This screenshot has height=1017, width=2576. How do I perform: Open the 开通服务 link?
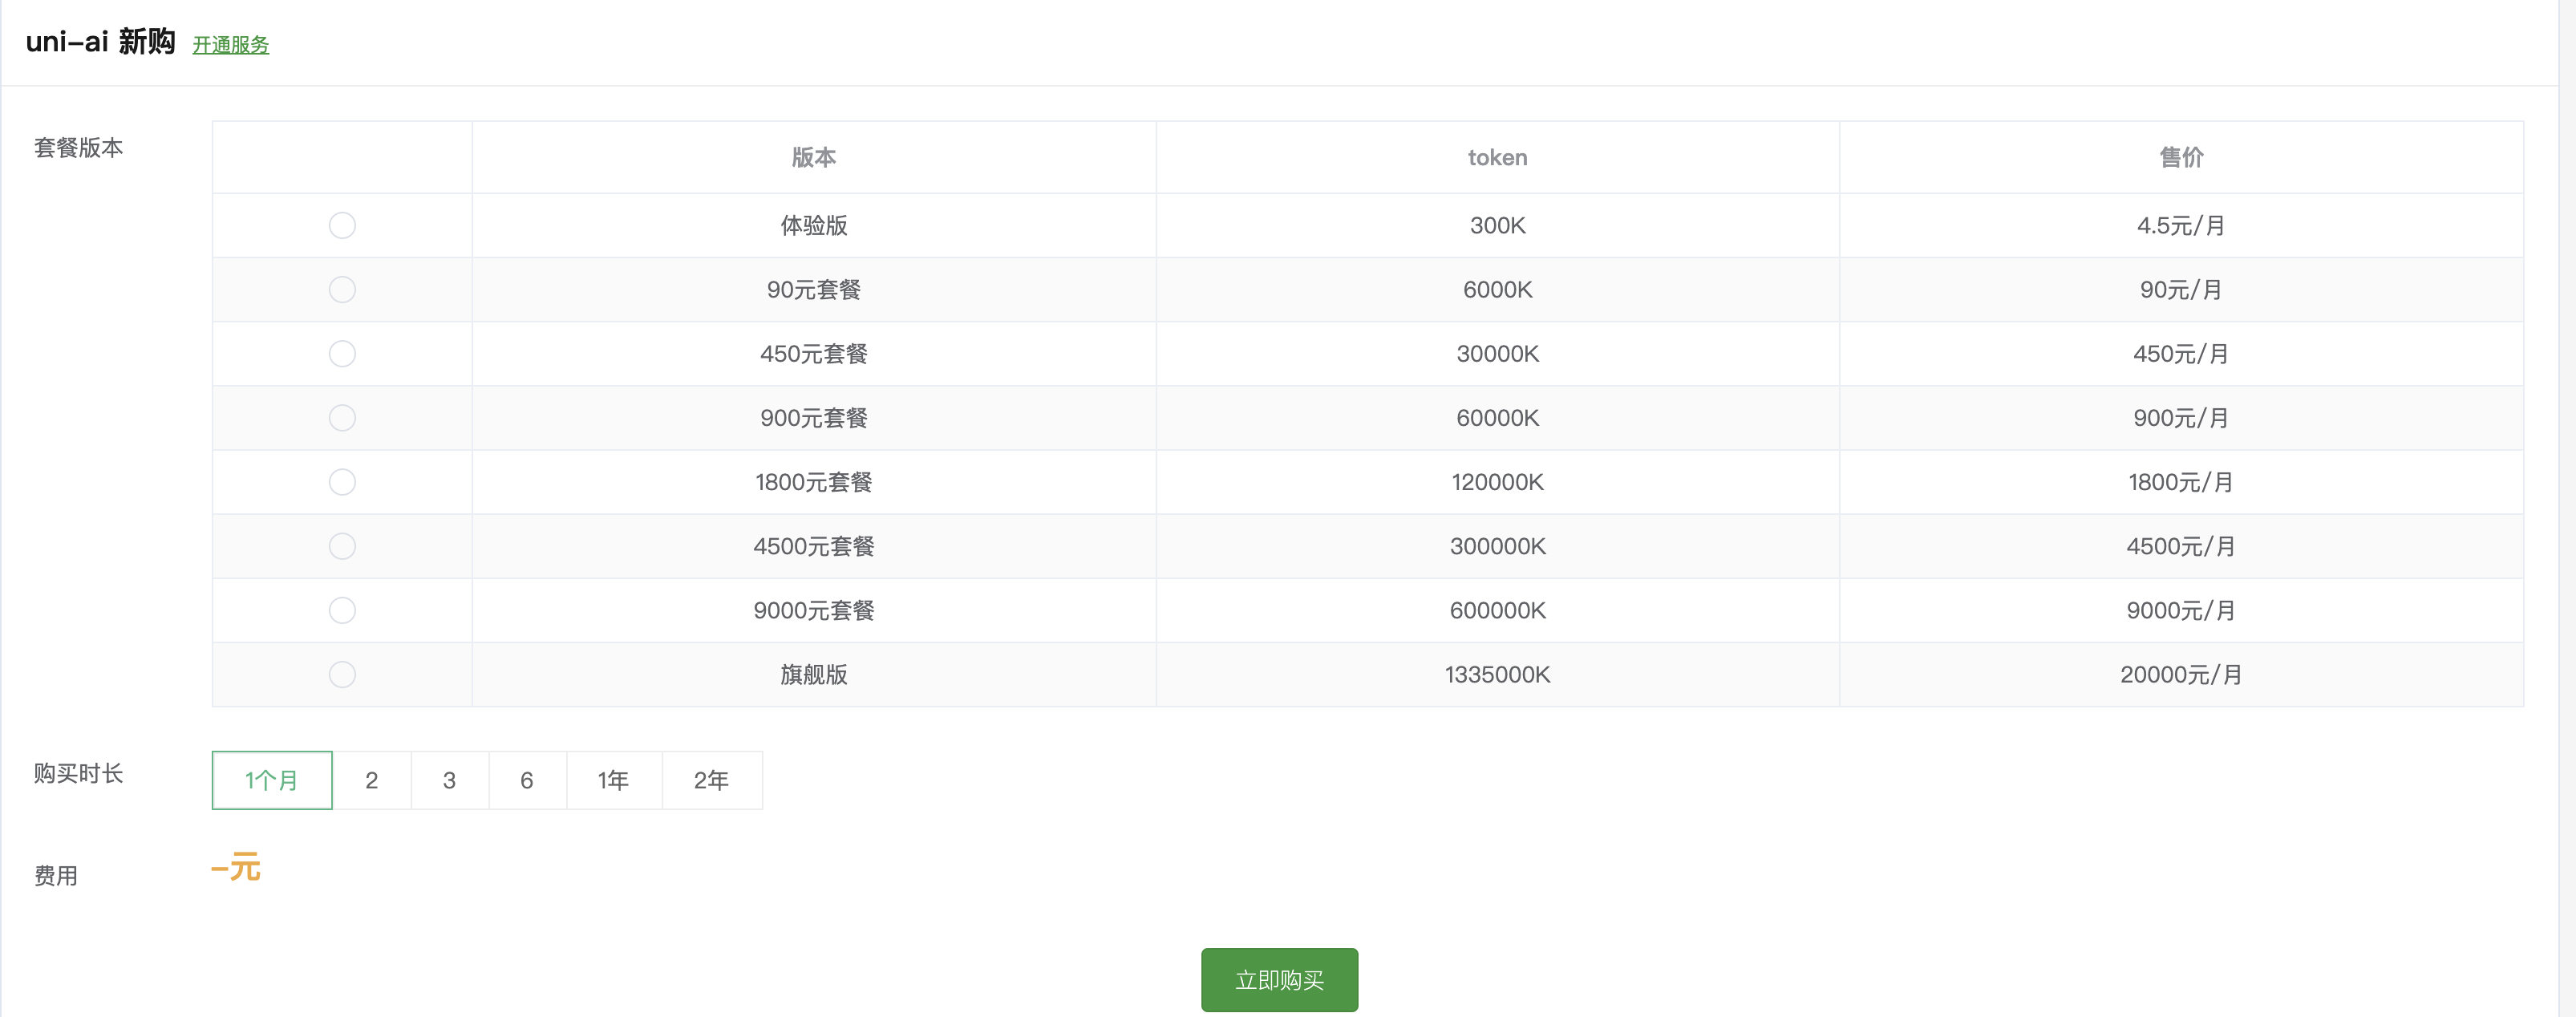[231, 45]
